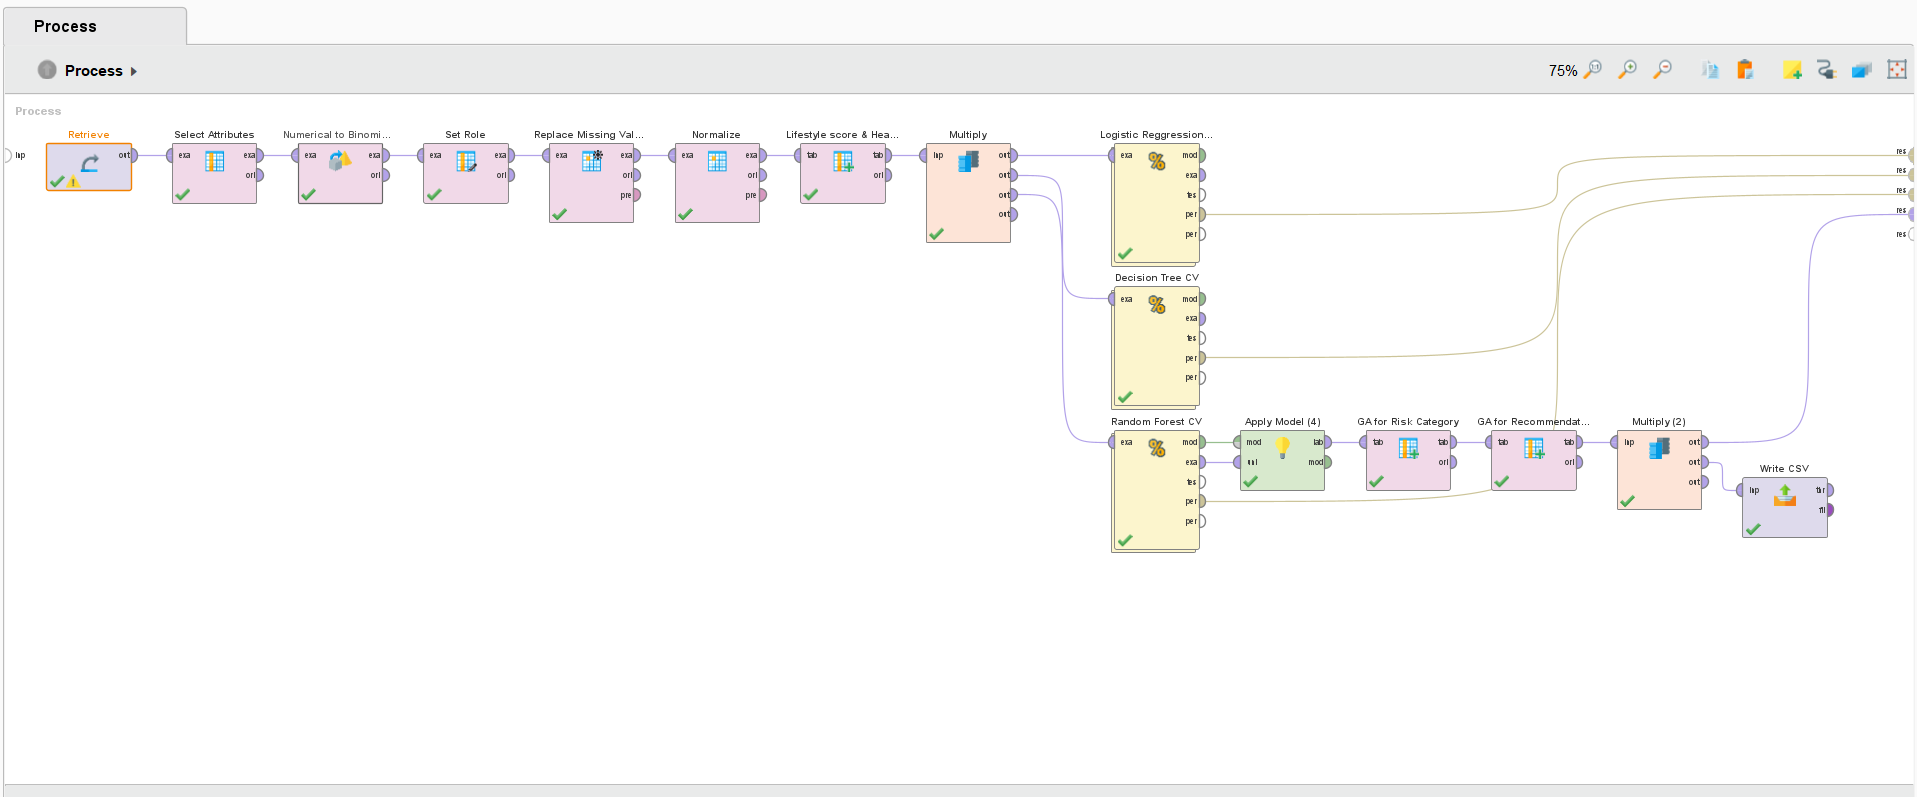Zoom out of the process canvas
This screenshot has width=1917, height=797.
coord(1662,69)
